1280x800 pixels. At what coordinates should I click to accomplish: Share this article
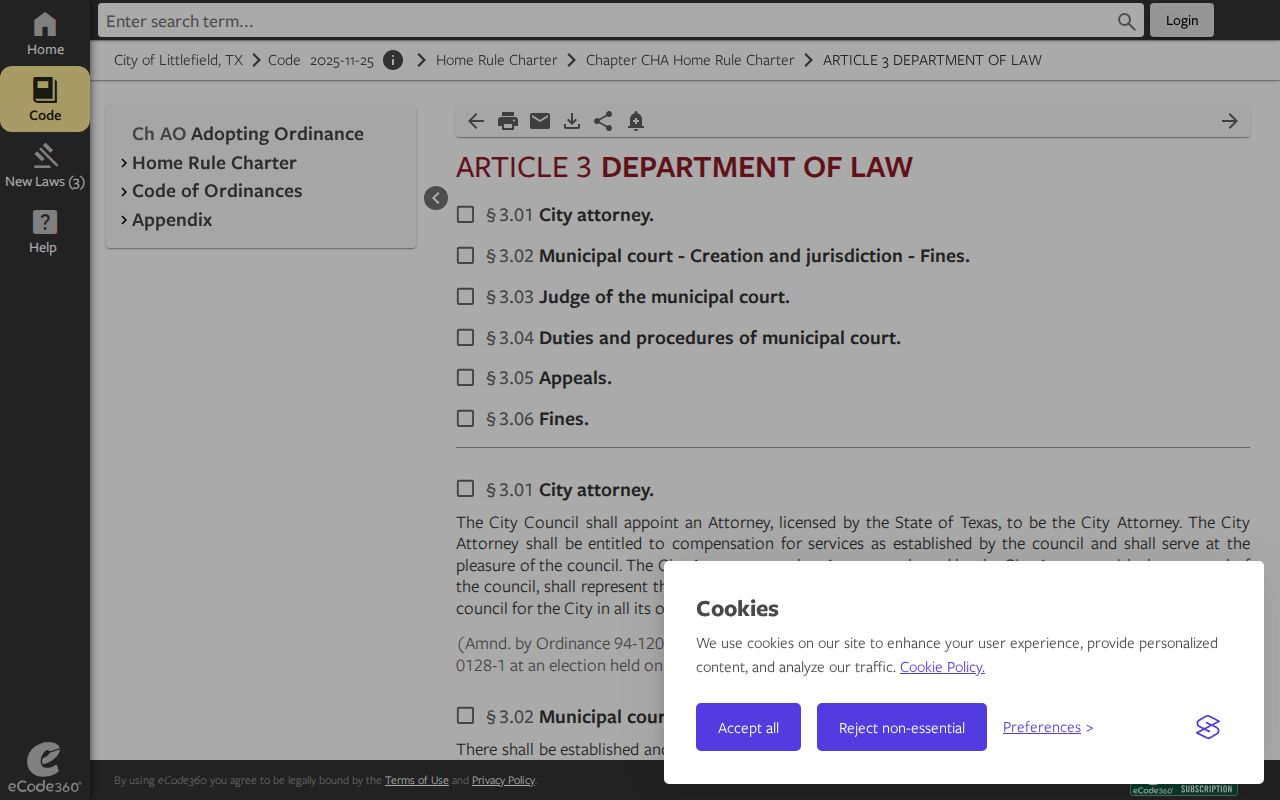(603, 121)
